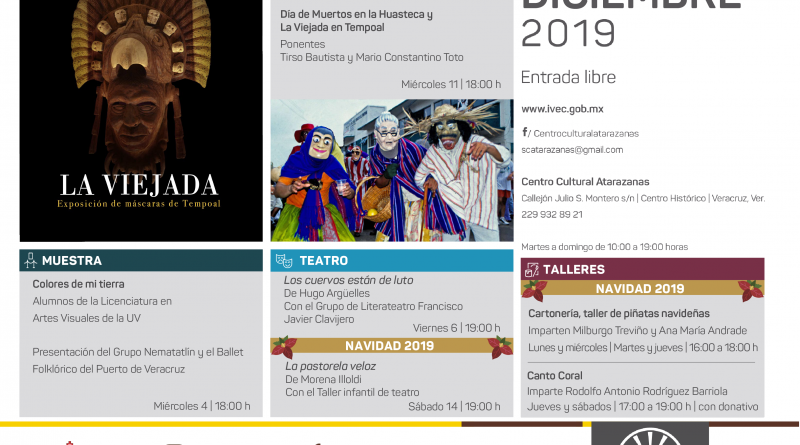This screenshot has width=800, height=445.
Task: Select the MUESTRA section header
Action: pyautogui.click(x=141, y=260)
